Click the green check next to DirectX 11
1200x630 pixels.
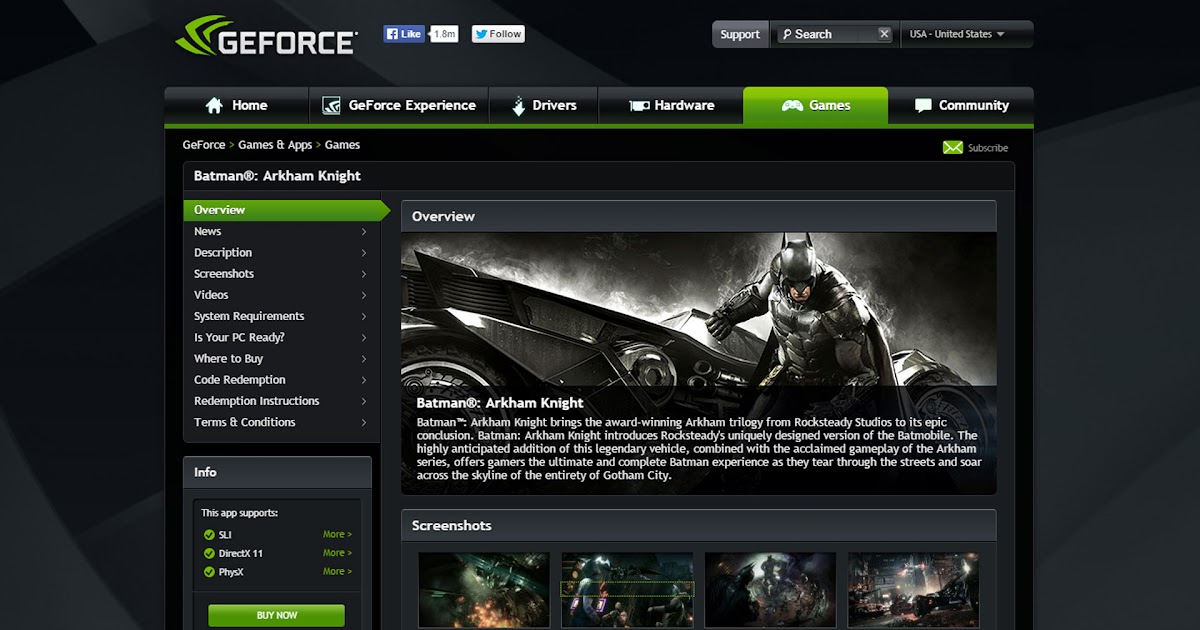(209, 553)
